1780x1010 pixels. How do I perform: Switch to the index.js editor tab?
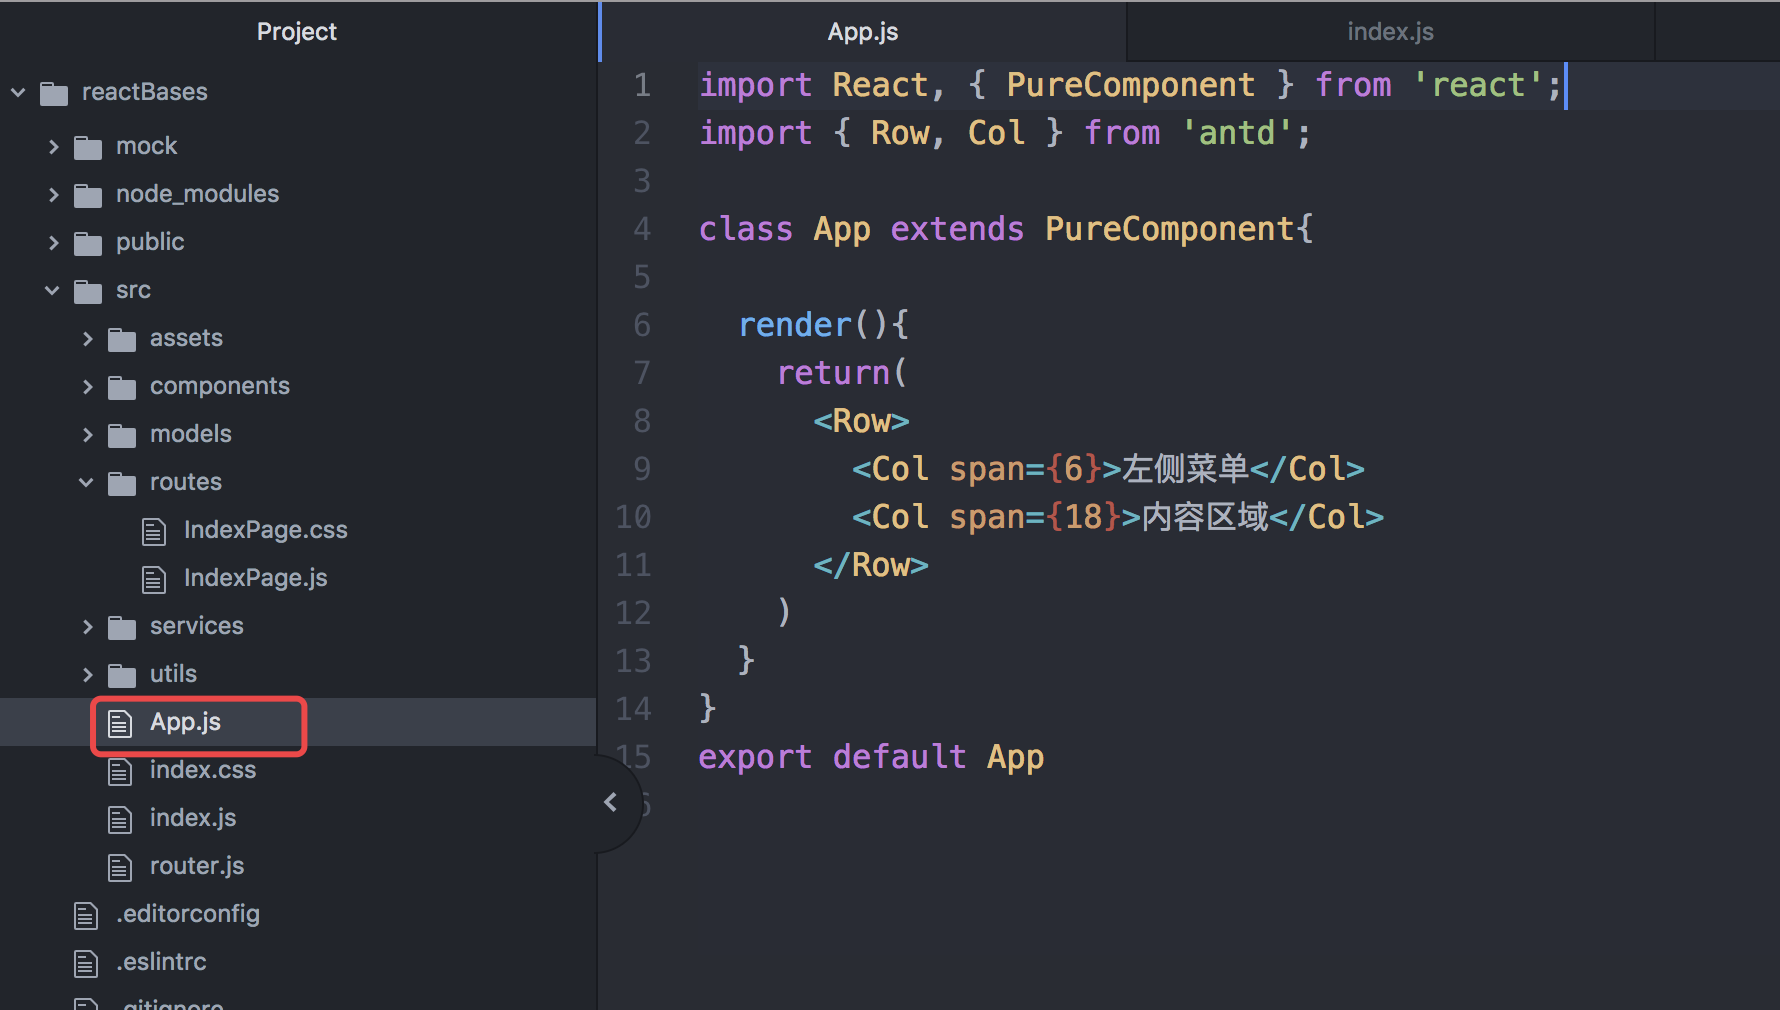(x=1390, y=31)
